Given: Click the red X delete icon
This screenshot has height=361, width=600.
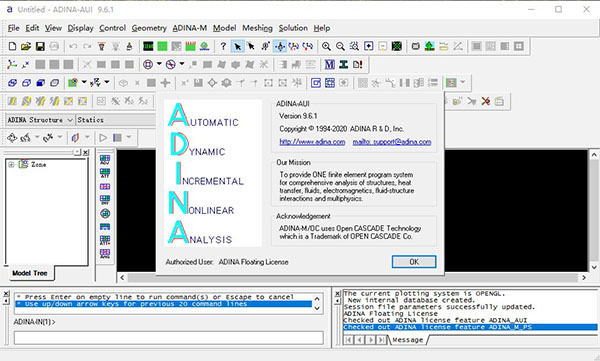Looking at the screenshot, I should [x=486, y=101].
